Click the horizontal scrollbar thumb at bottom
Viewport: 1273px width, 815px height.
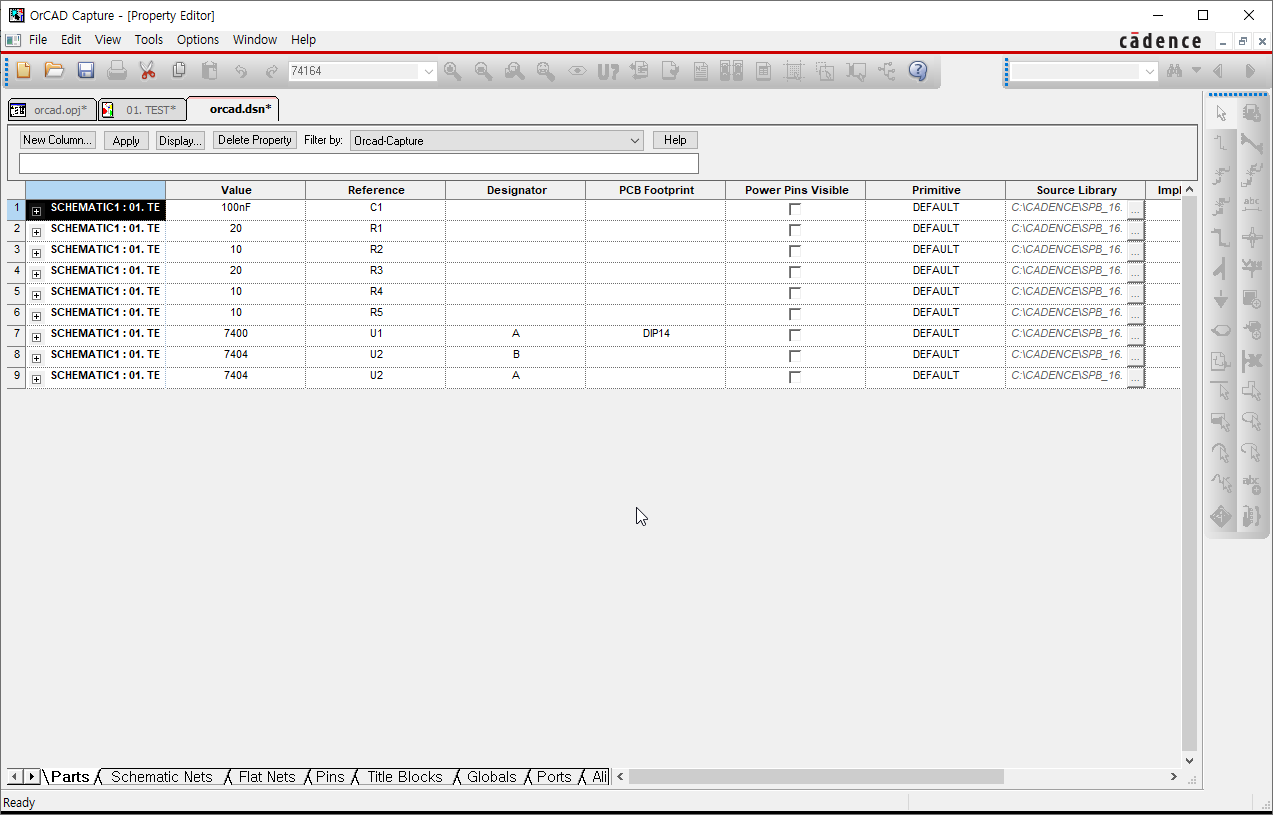816,777
